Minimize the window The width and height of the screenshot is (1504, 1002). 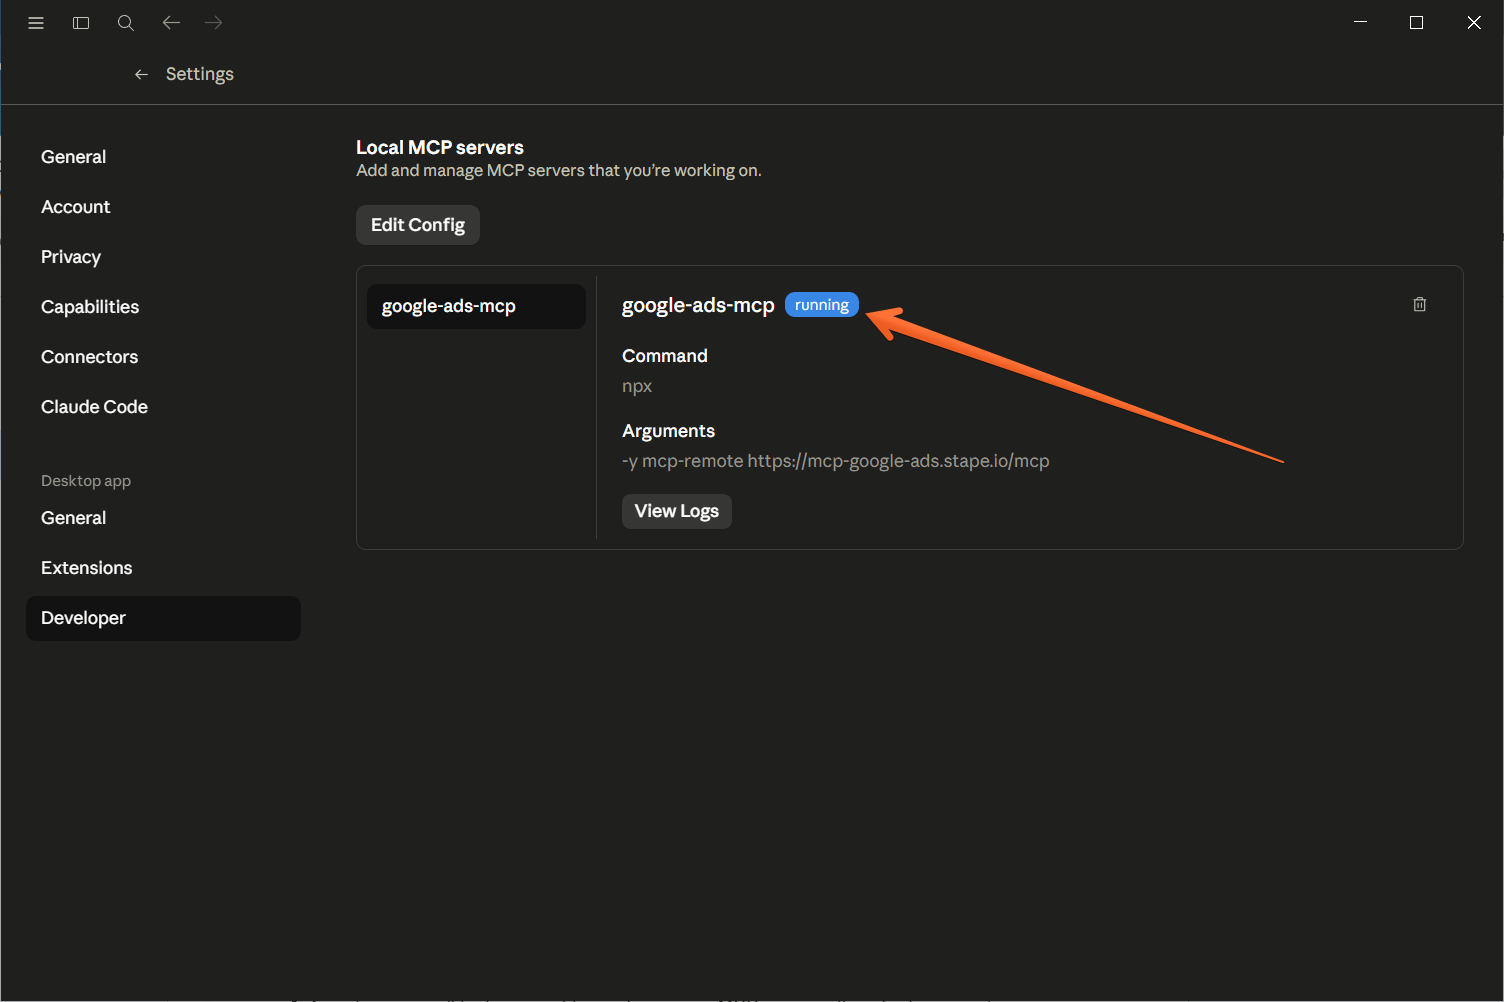point(1360,22)
